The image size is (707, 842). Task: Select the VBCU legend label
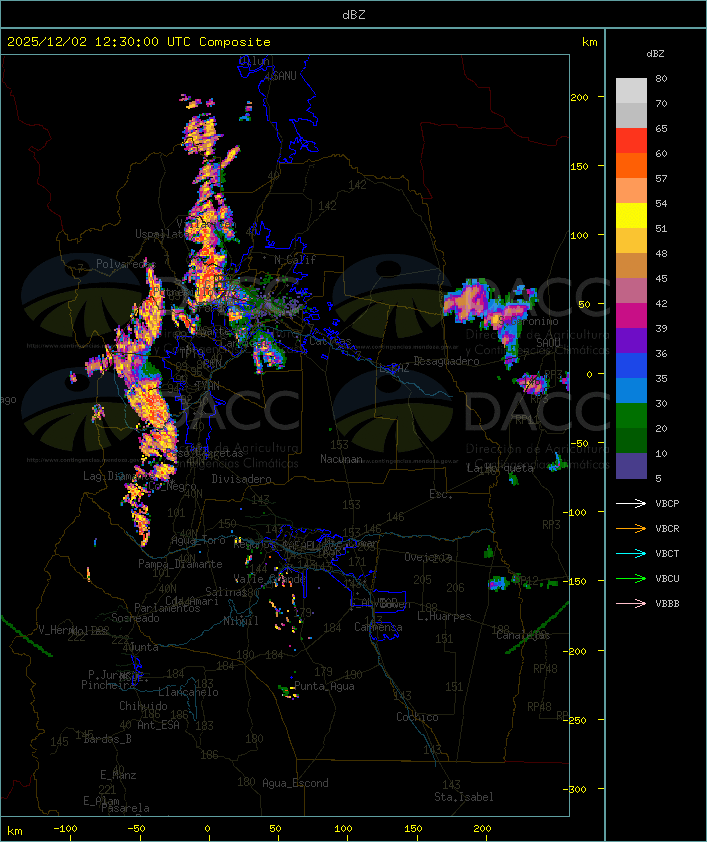coord(667,579)
